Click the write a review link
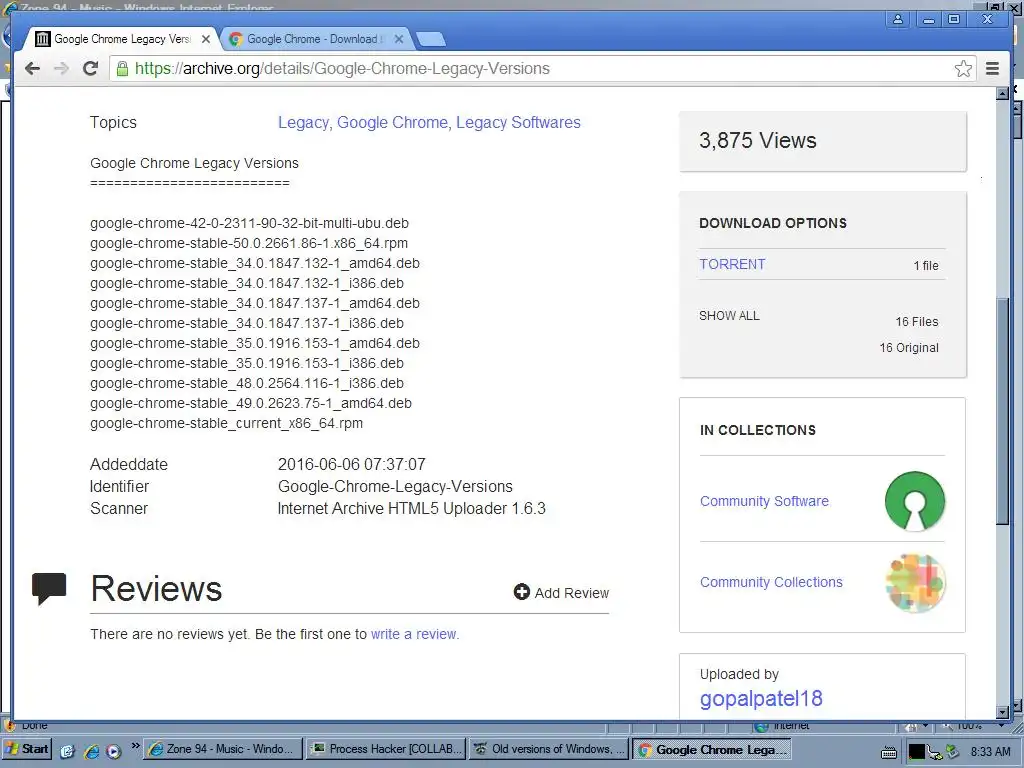 point(415,634)
